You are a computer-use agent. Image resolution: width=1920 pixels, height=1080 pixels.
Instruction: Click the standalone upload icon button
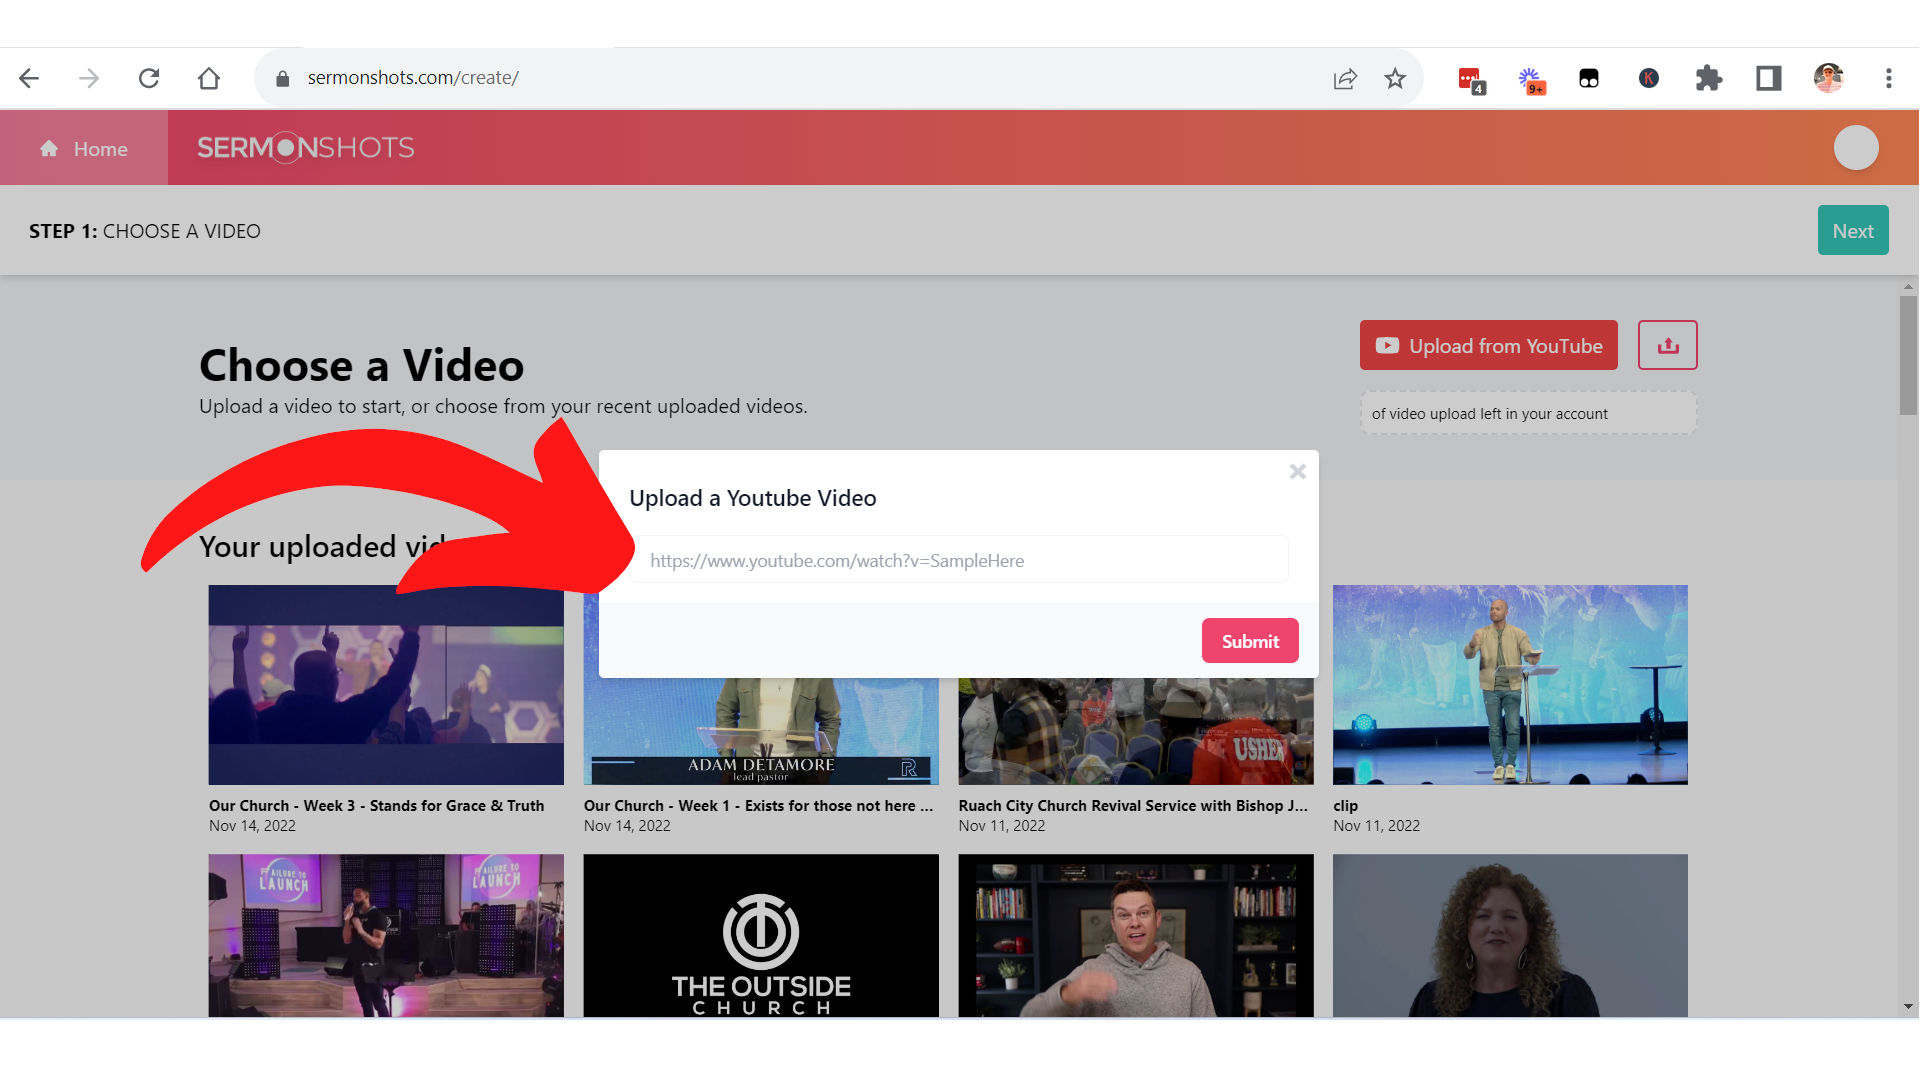pyautogui.click(x=1667, y=345)
